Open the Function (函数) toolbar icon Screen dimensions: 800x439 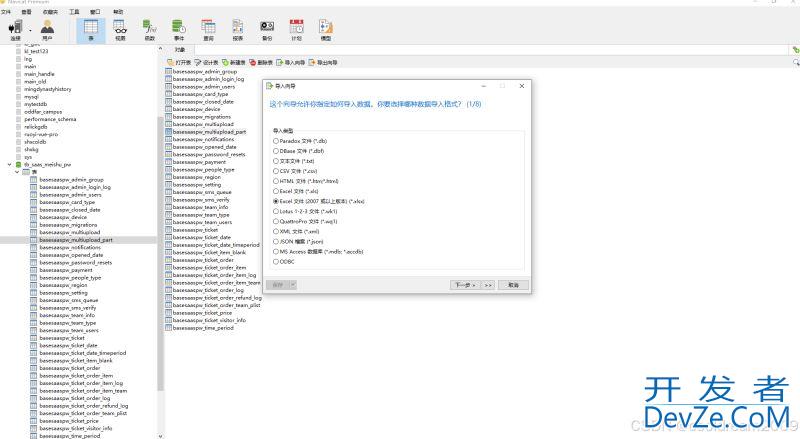point(149,29)
